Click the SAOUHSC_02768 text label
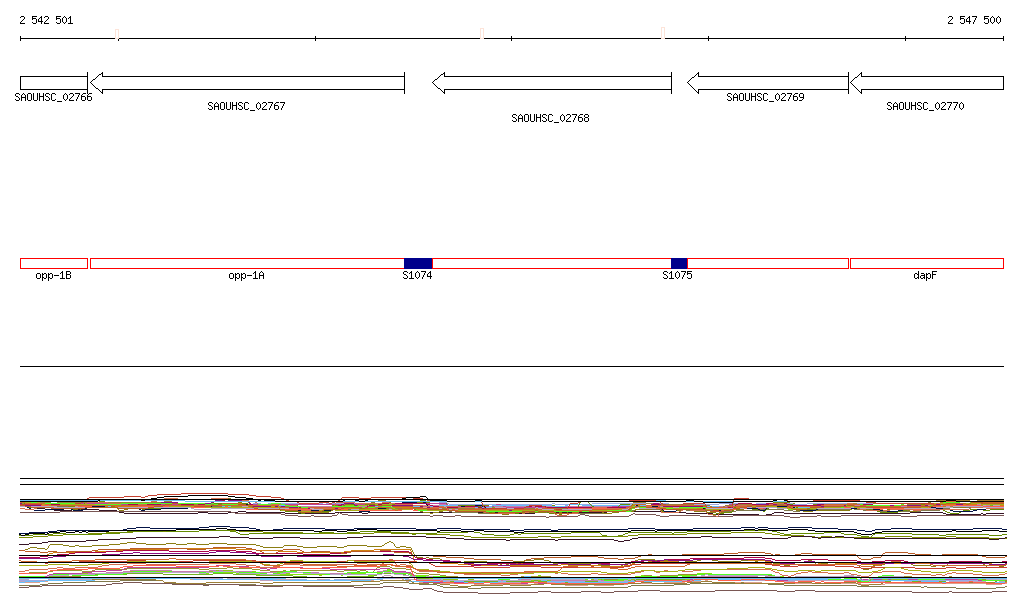 [550, 118]
